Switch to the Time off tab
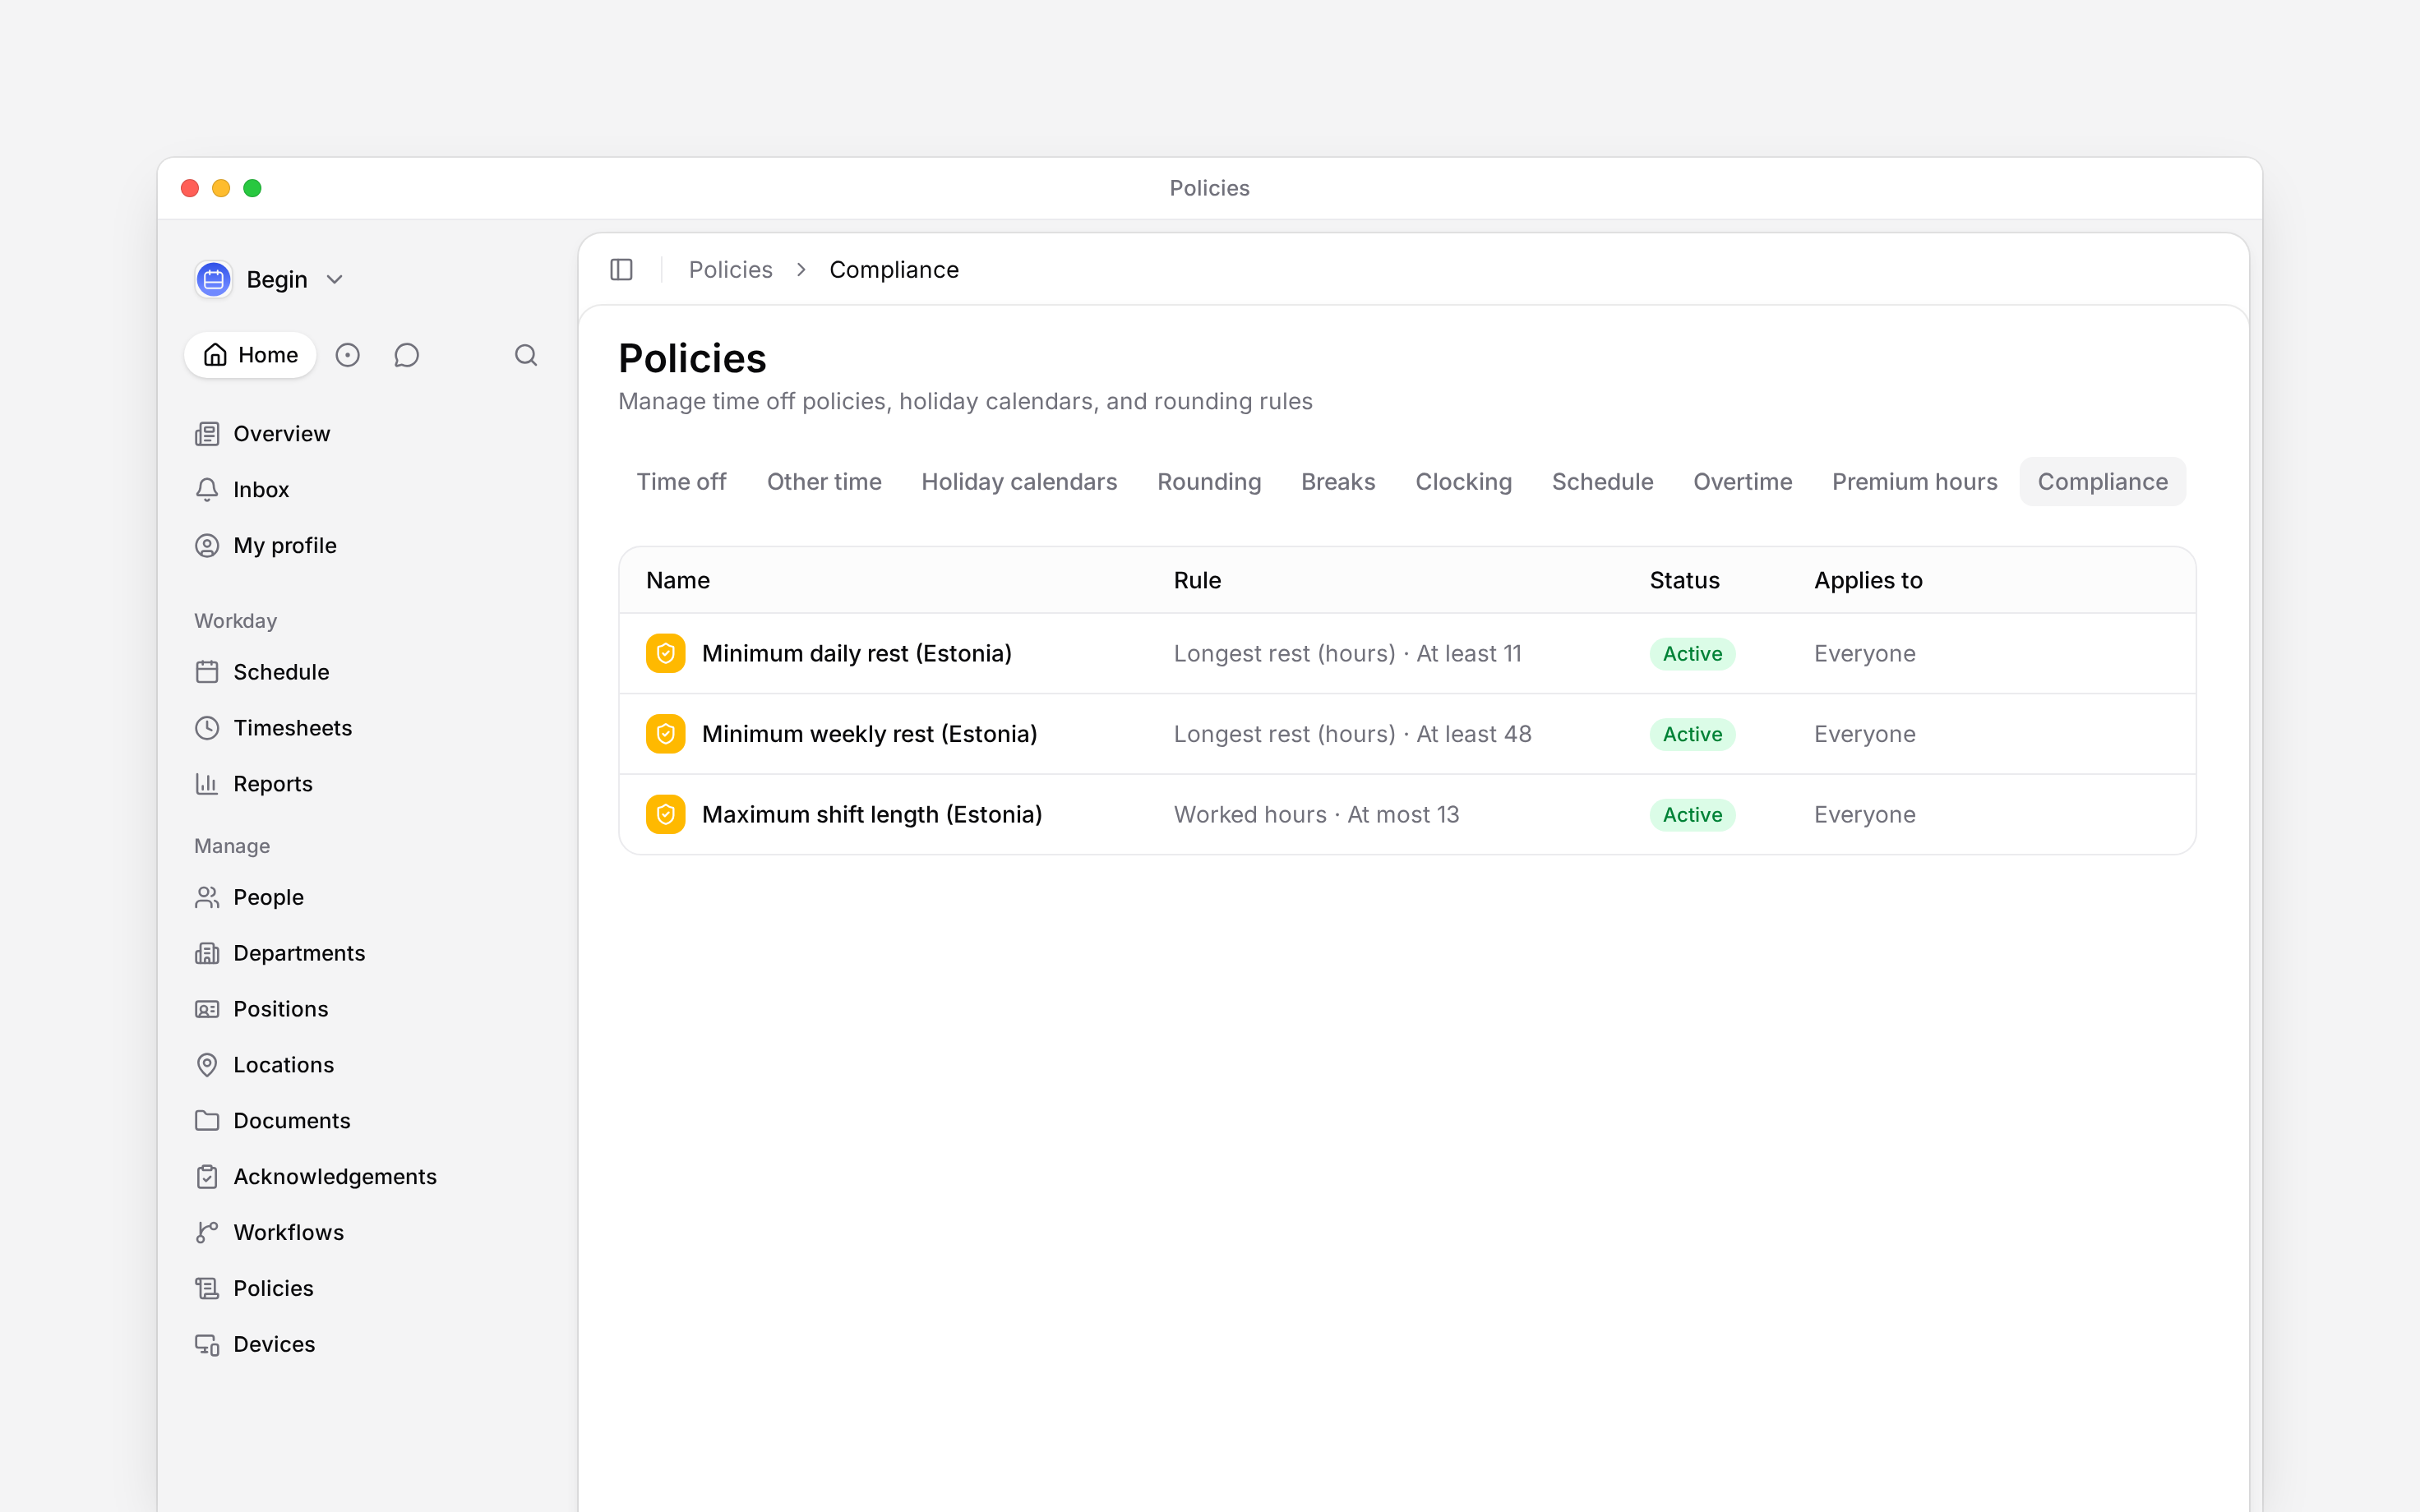Image resolution: width=2420 pixels, height=1512 pixels. (x=681, y=482)
